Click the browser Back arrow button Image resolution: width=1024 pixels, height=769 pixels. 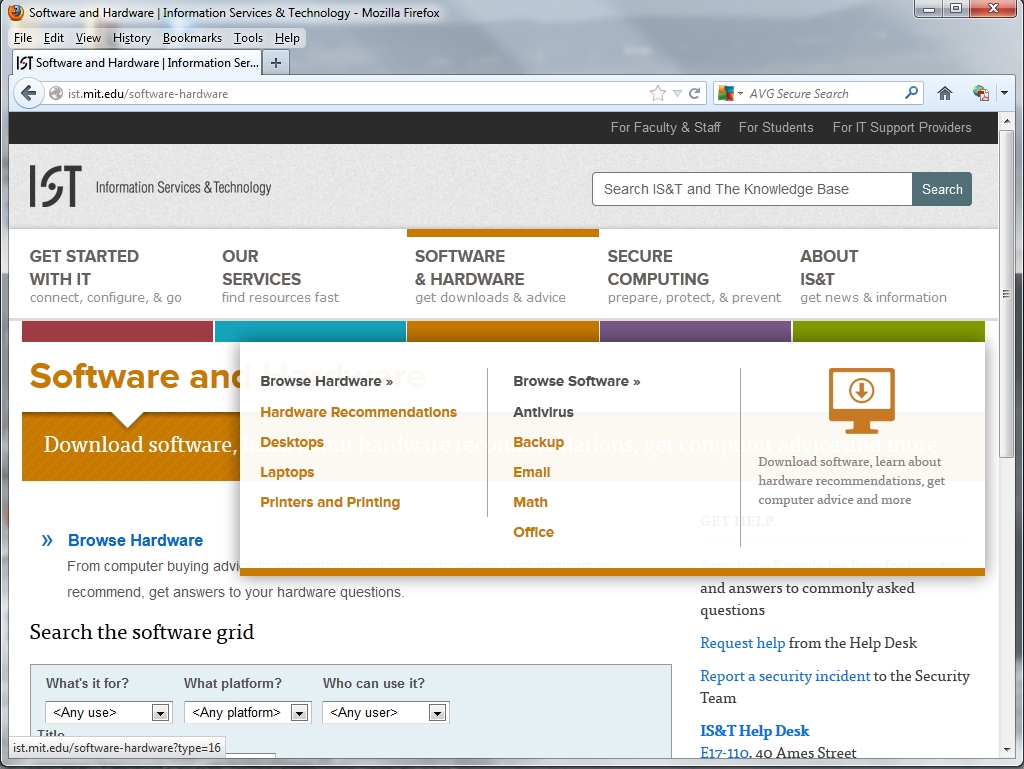click(x=28, y=93)
